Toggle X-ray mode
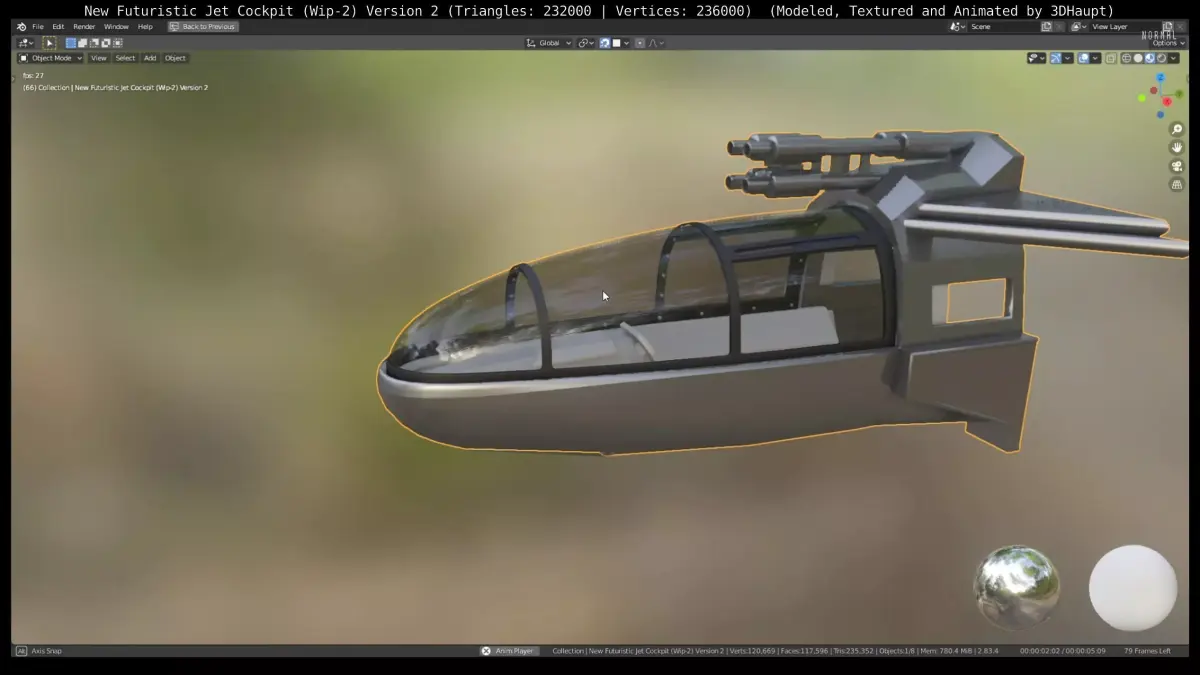Viewport: 1200px width, 675px height. click(1111, 58)
